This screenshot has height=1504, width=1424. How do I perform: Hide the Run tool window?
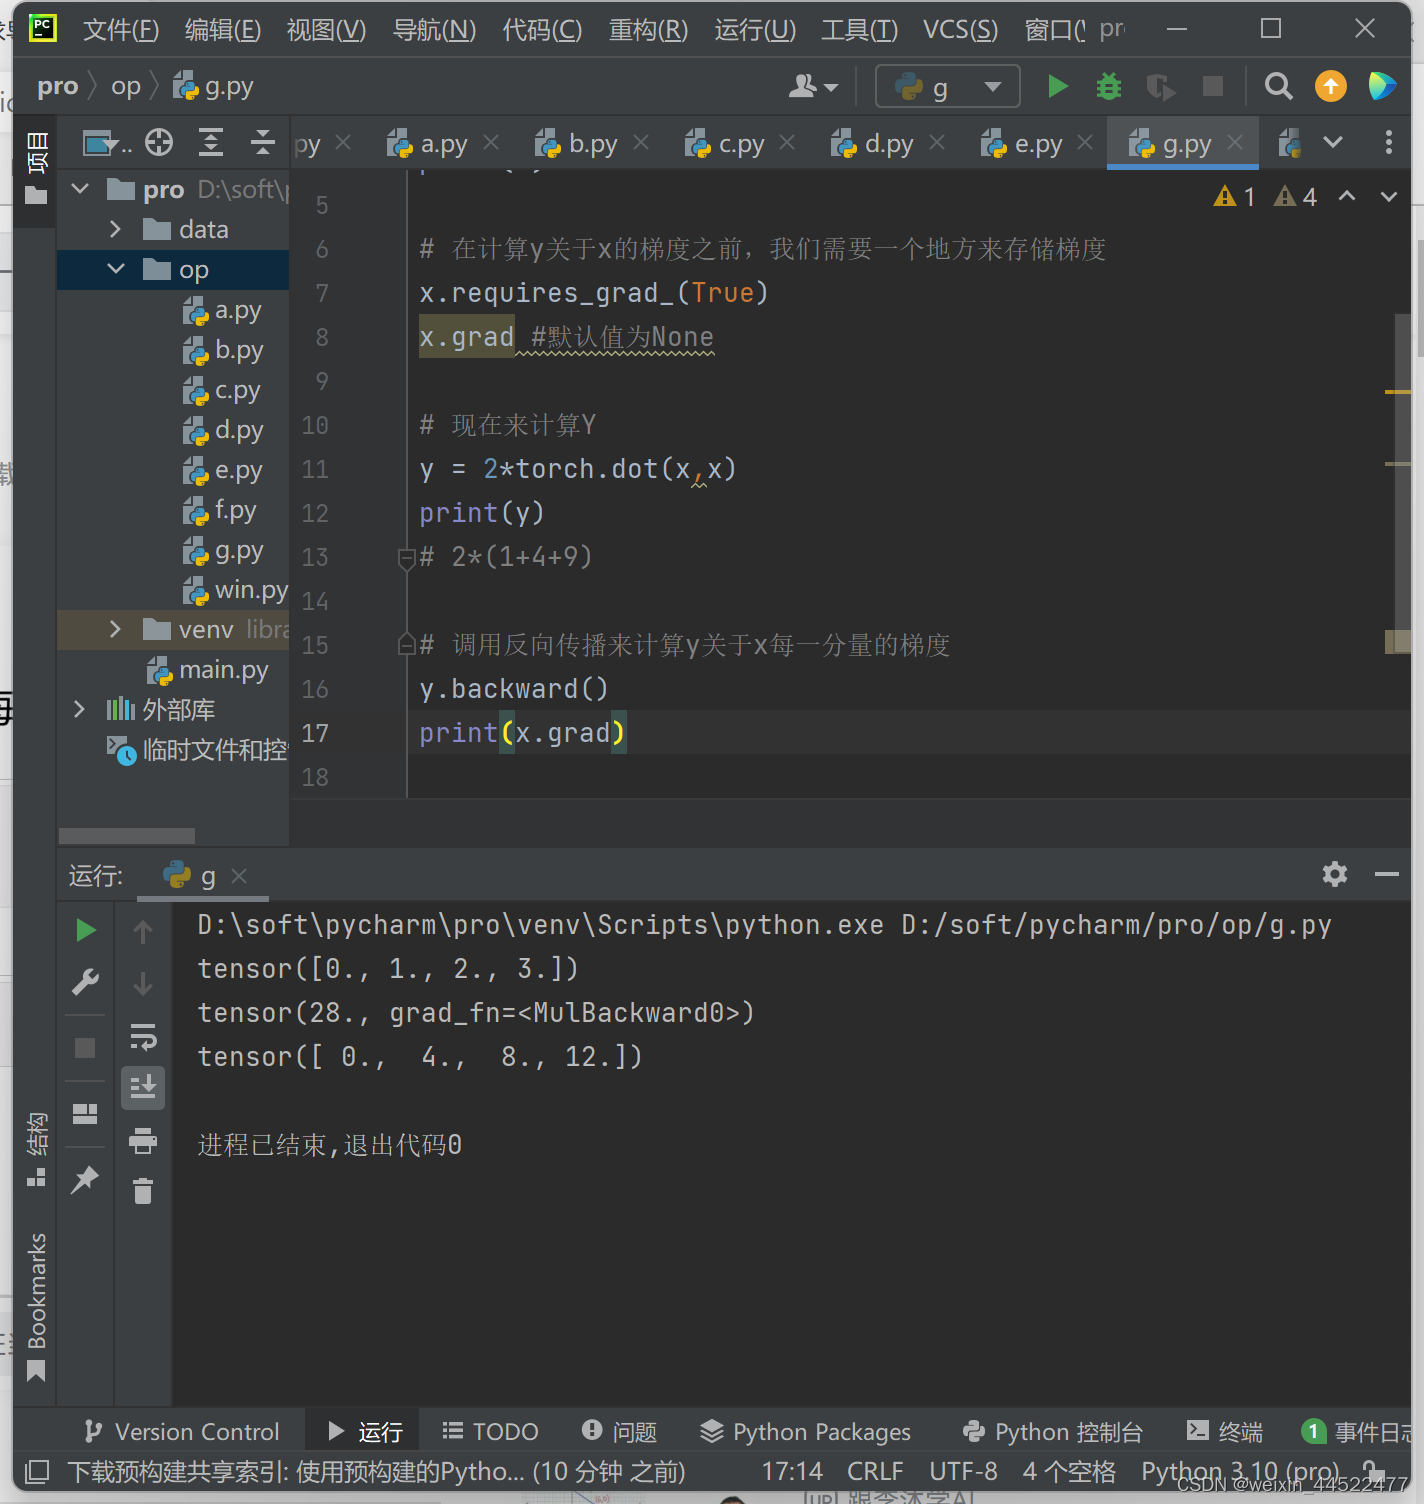(x=1387, y=875)
